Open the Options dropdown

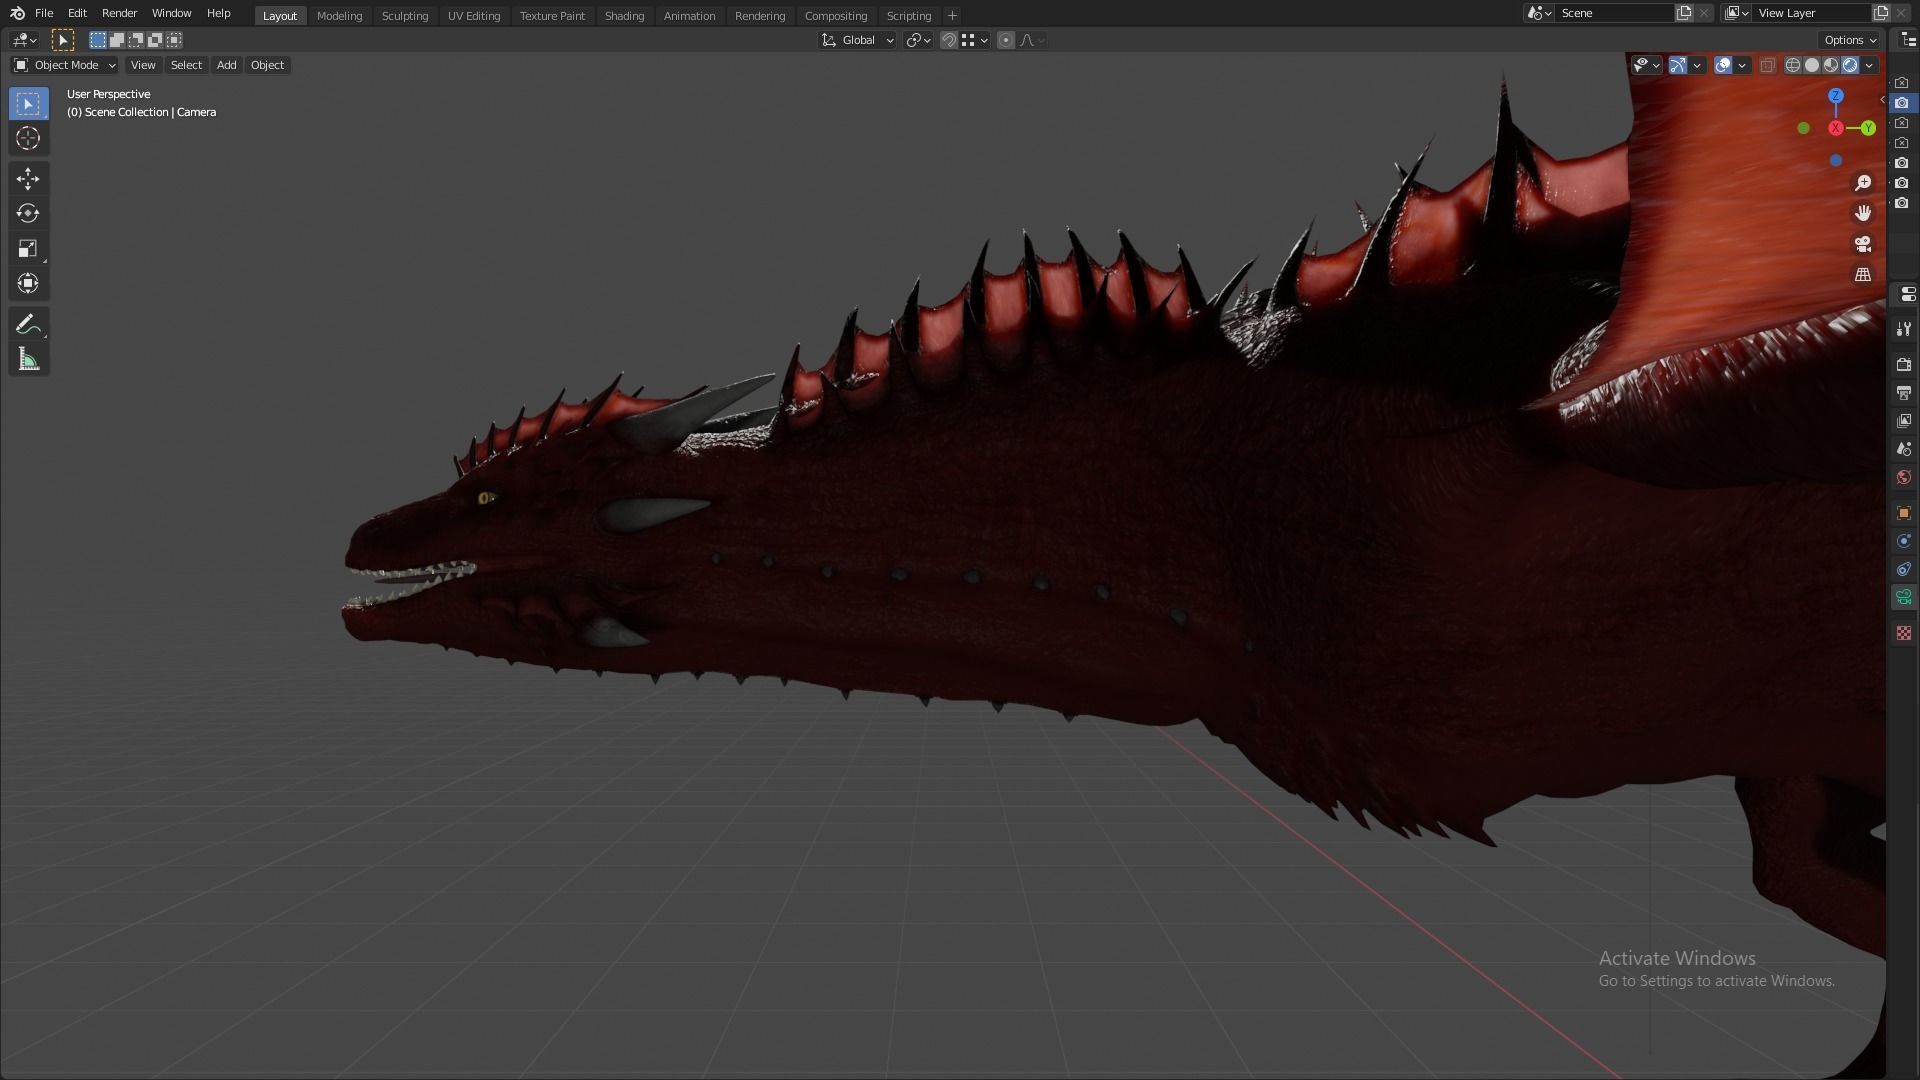1850,40
